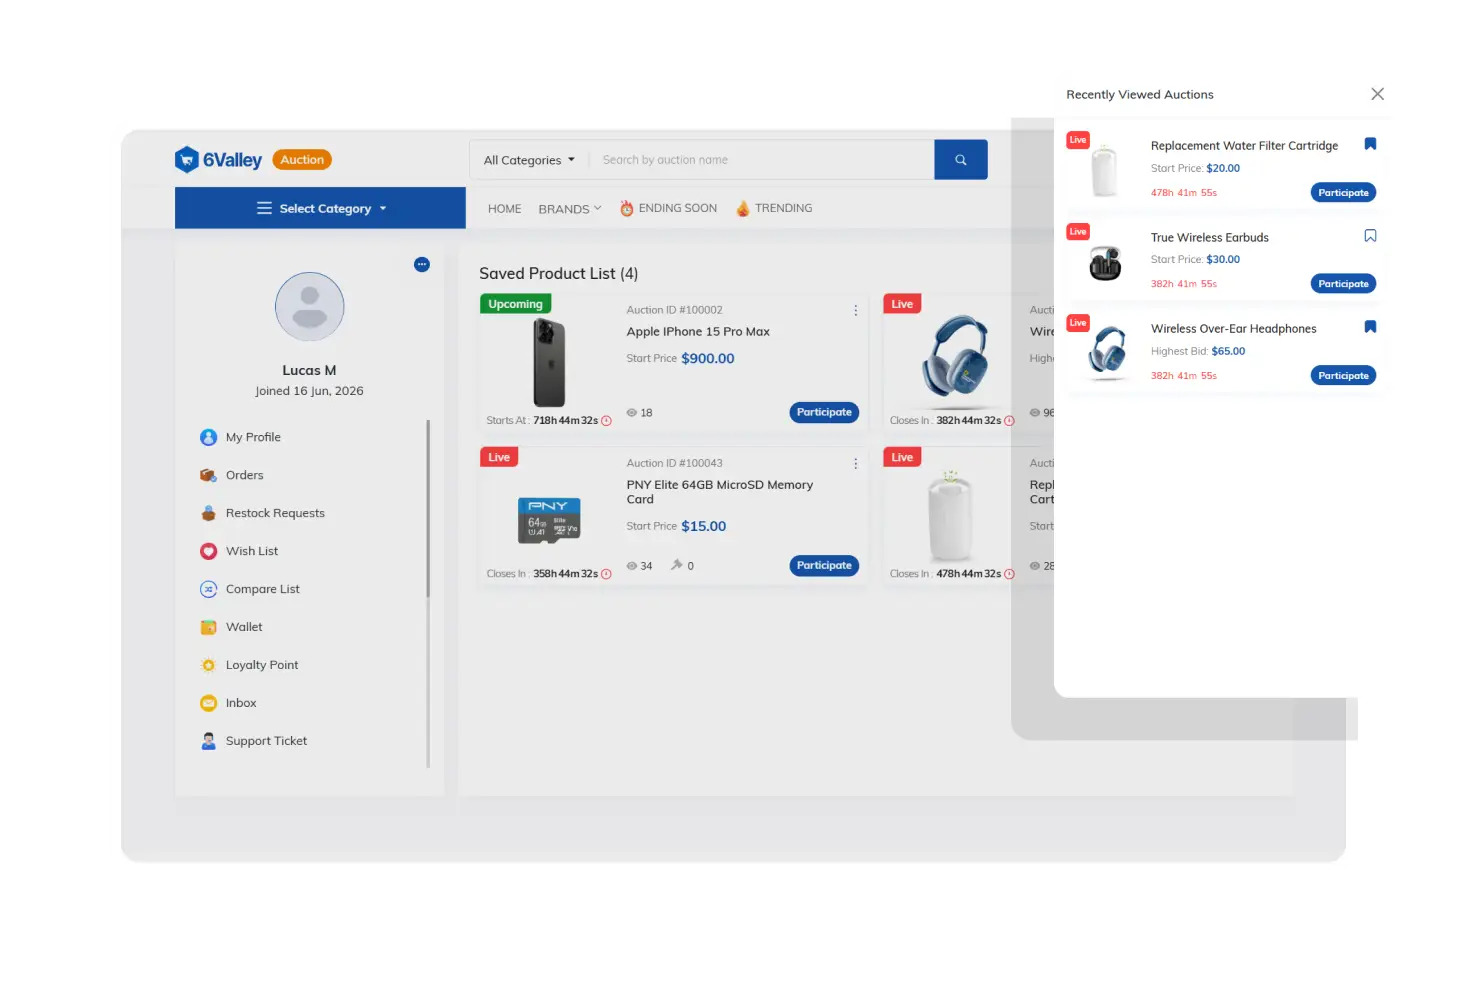
Task: Expand the Select Category menu
Action: [320, 208]
